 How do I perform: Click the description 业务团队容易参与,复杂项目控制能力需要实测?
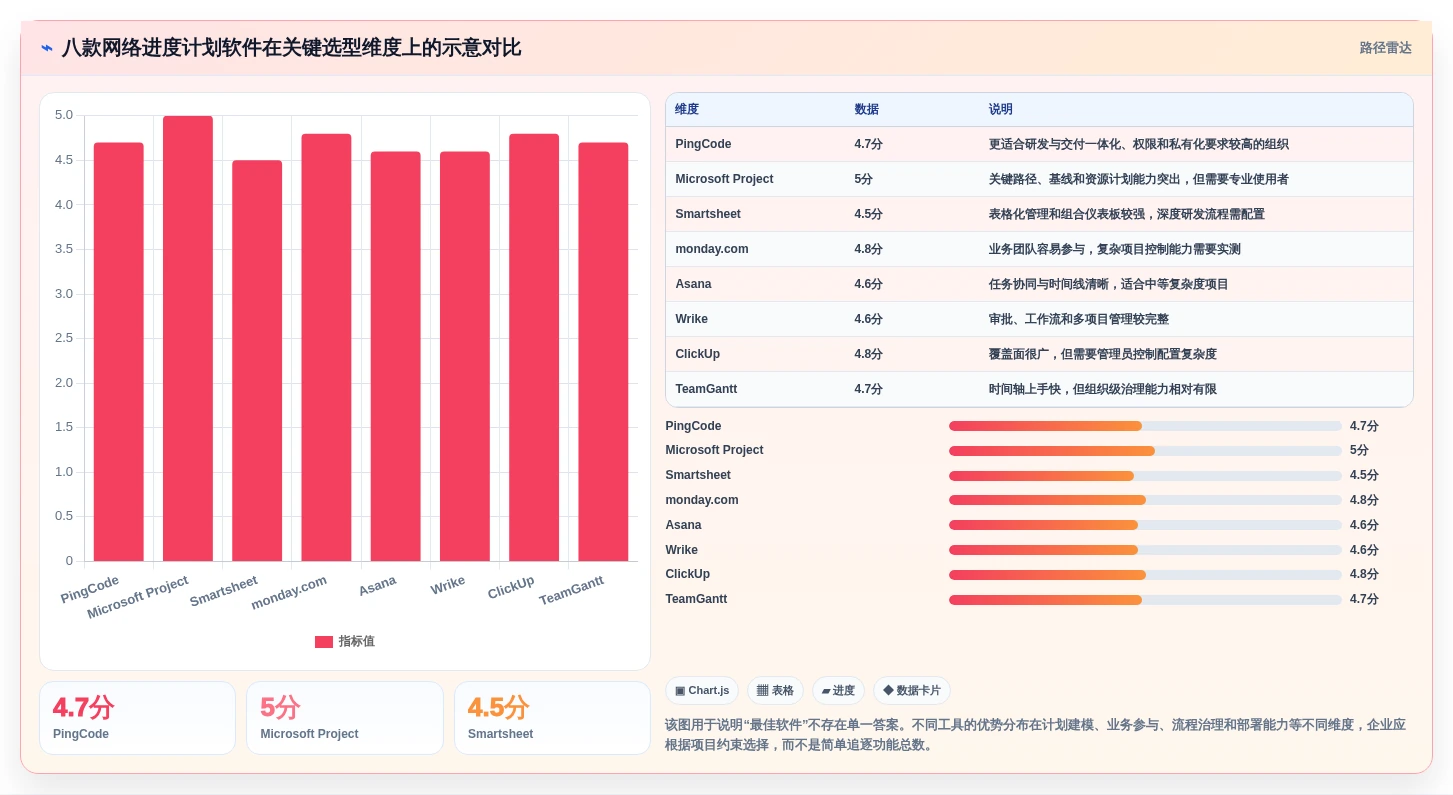click(x=1114, y=249)
